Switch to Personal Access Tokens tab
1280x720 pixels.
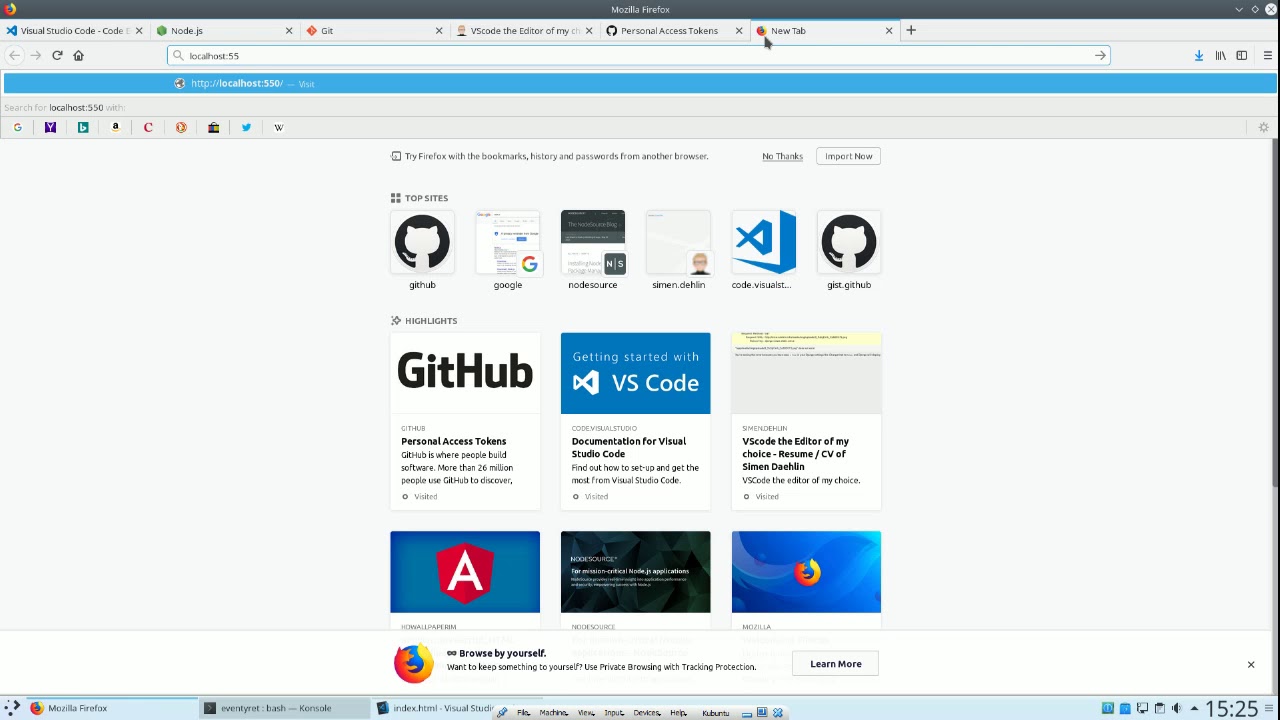click(675, 30)
